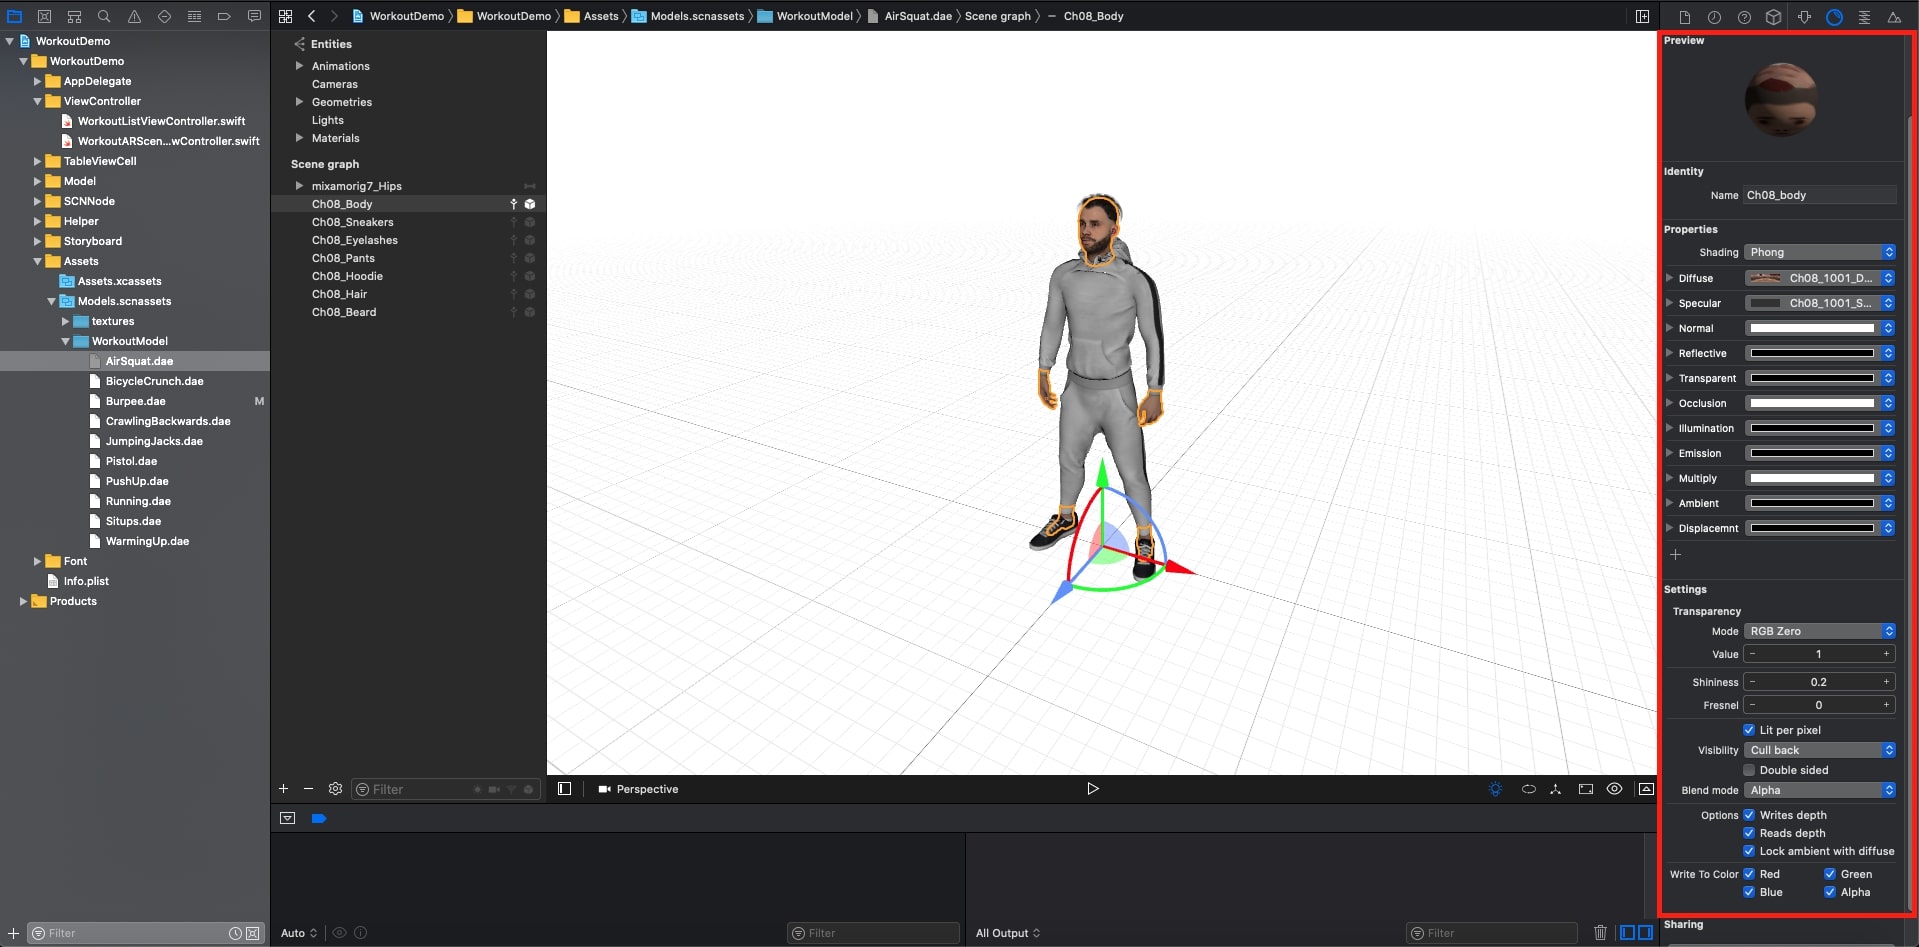Open scene graph gear options menu

[335, 789]
